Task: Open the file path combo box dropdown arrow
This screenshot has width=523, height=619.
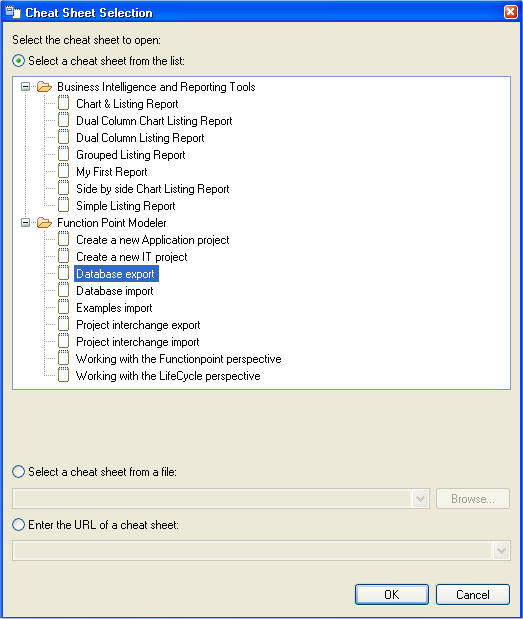Action: click(420, 499)
